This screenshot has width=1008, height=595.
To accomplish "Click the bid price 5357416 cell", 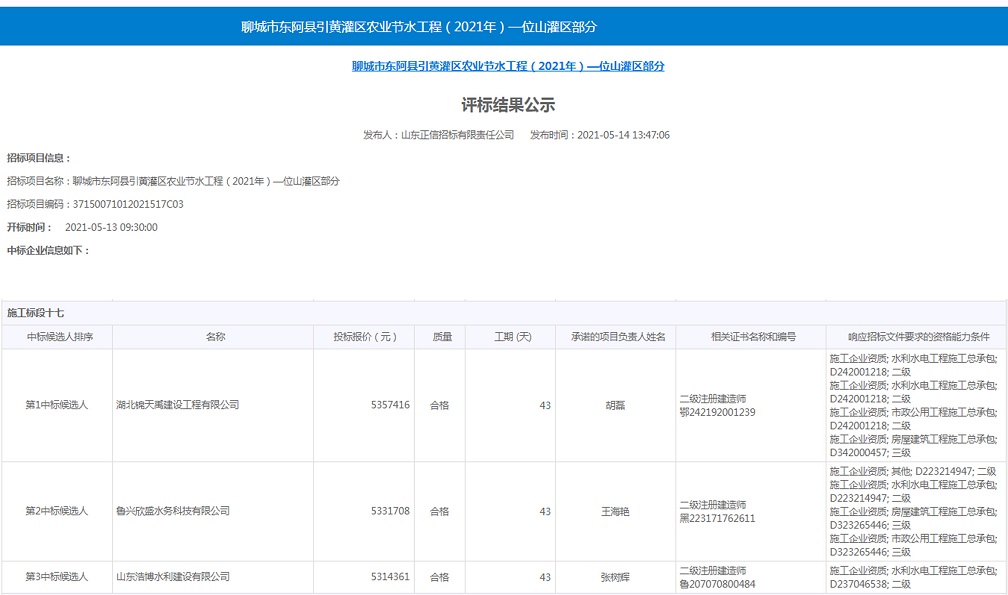I will (390, 405).
